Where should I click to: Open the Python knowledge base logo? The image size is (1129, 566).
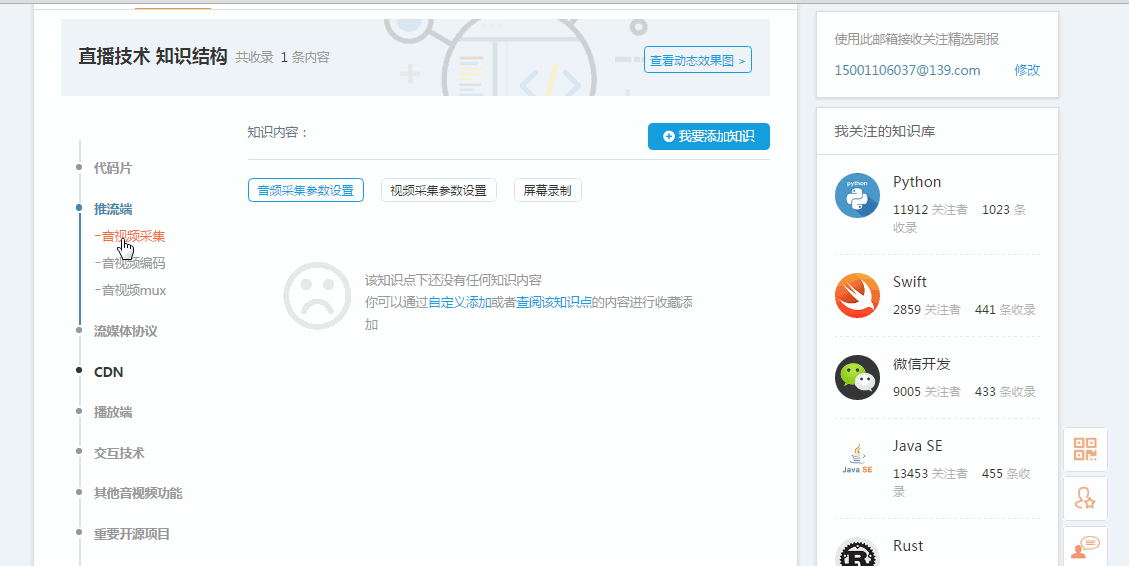(x=857, y=195)
